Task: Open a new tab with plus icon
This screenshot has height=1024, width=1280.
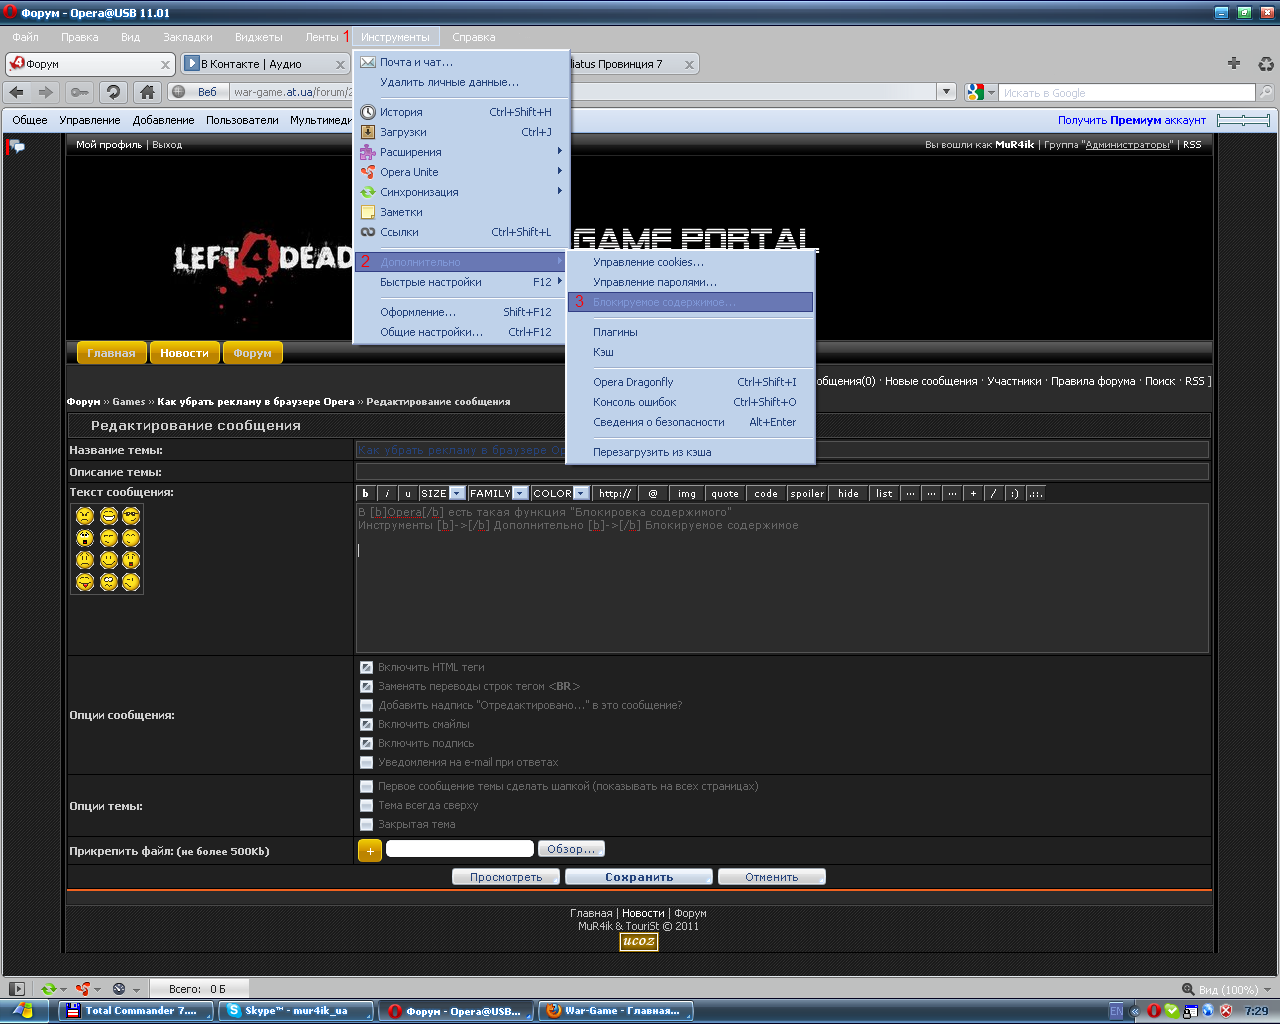Action: 1234,63
